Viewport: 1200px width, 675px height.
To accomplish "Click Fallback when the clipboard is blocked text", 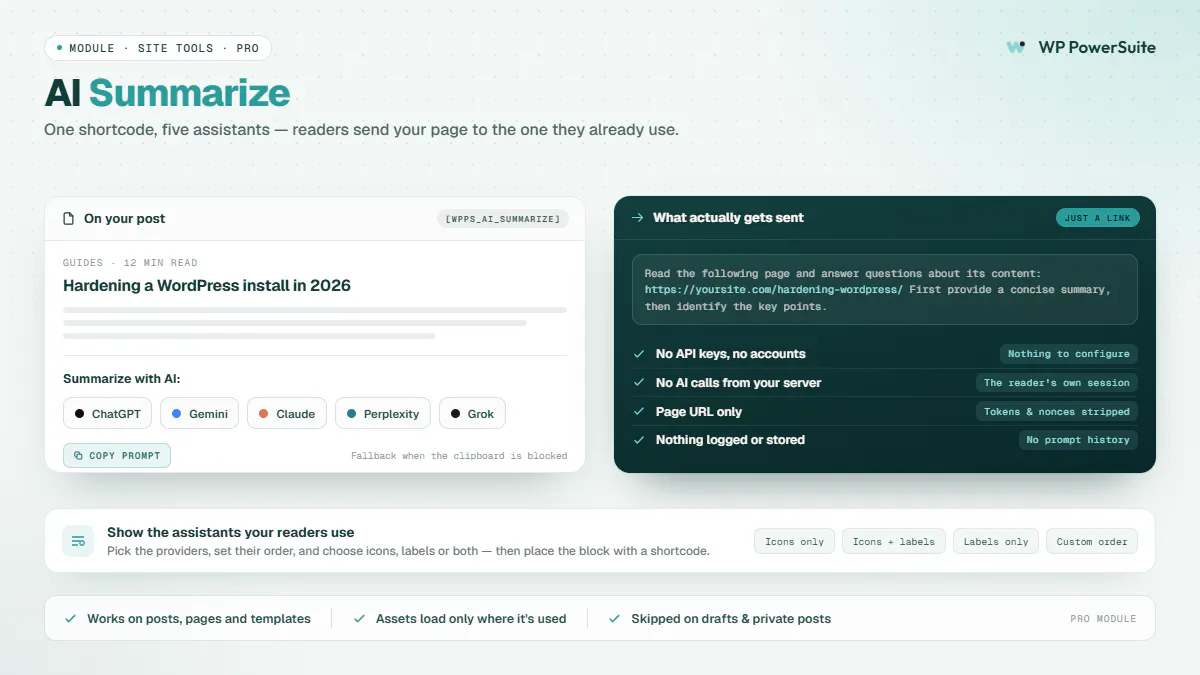I will (459, 456).
